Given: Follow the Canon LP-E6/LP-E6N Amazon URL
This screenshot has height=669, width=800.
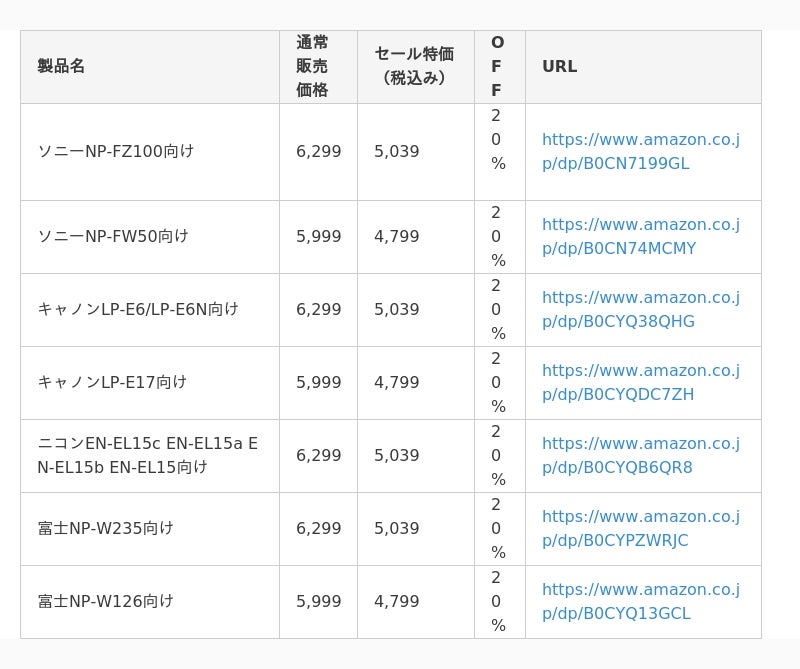Looking at the screenshot, I should 641,309.
